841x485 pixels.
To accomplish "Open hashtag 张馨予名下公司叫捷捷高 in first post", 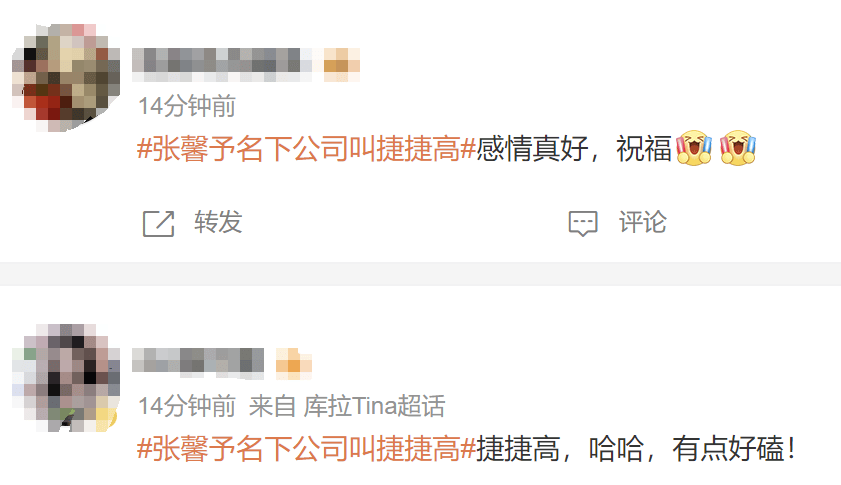I will [307, 149].
